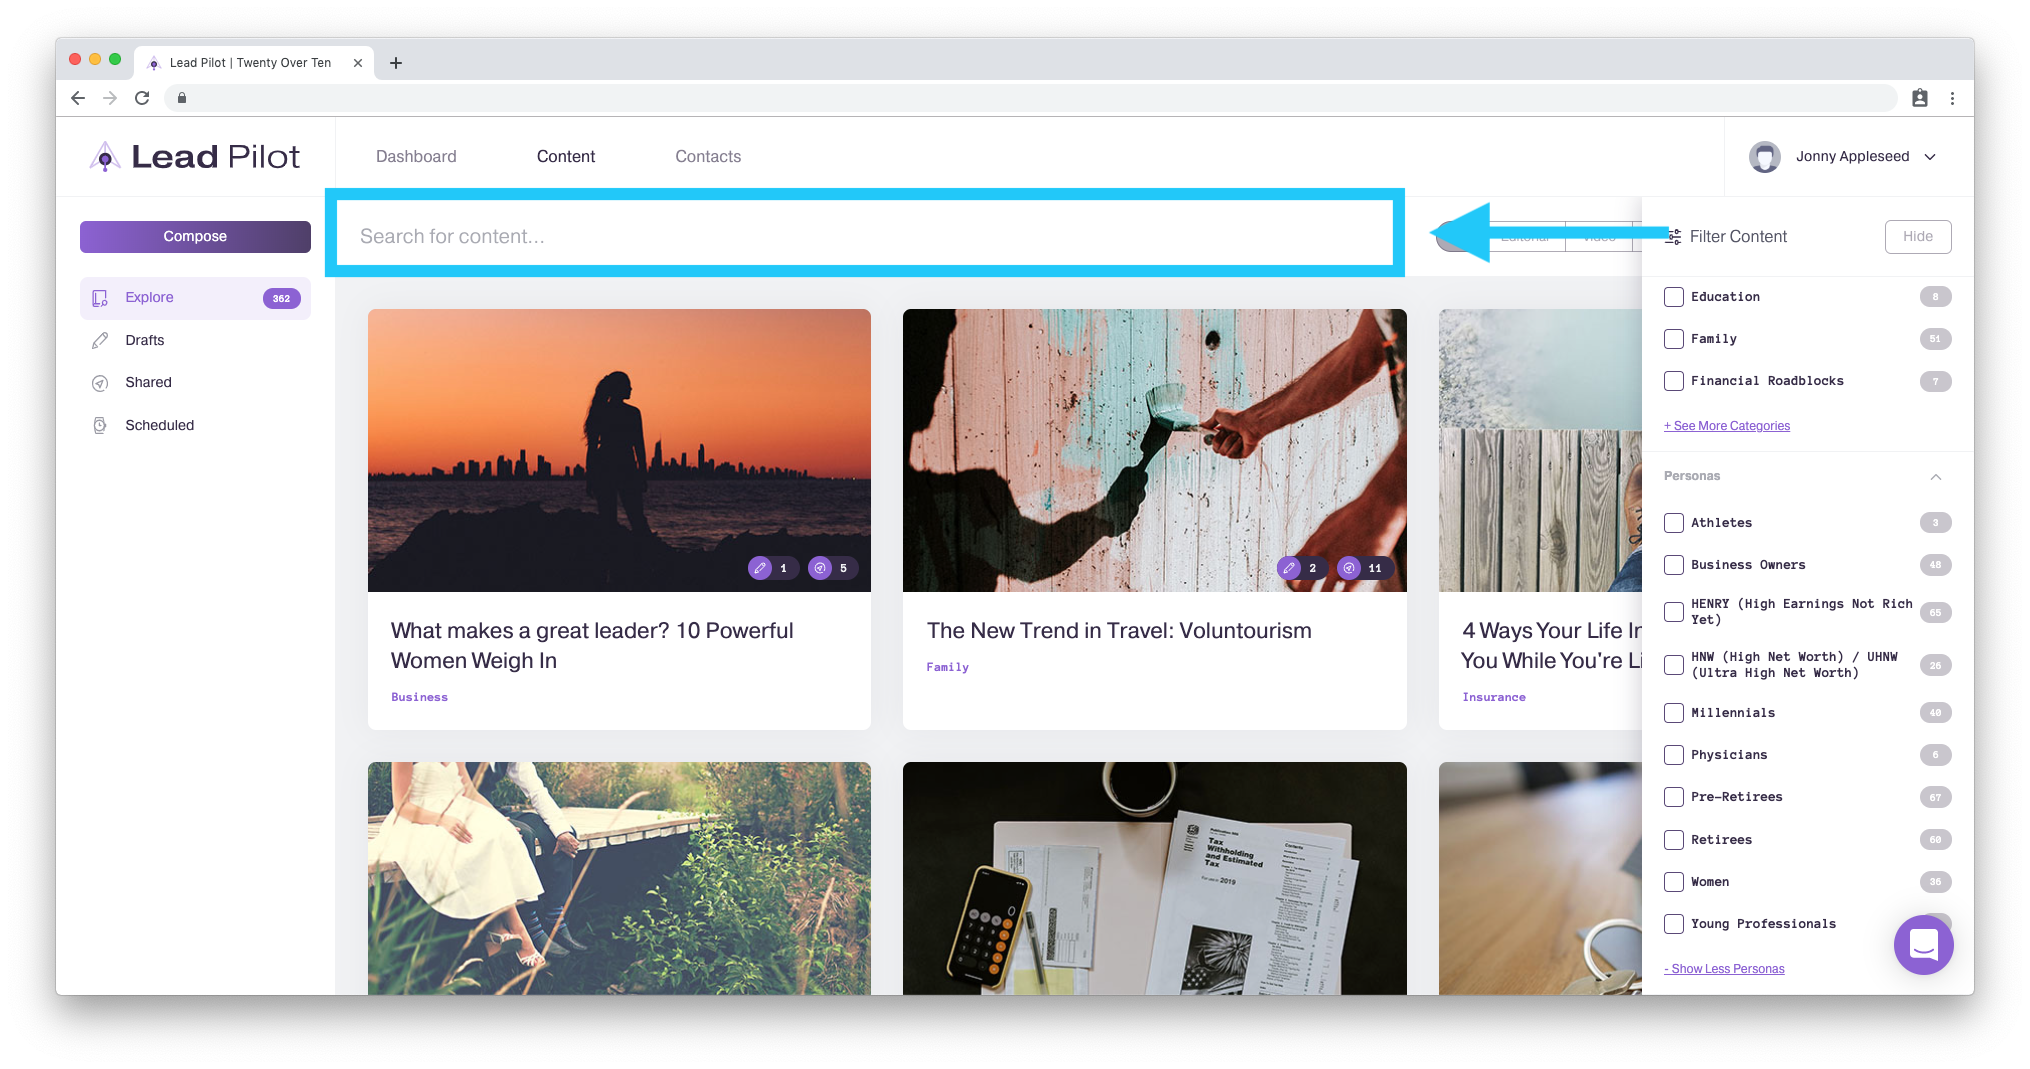Screen dimensions: 2030x1069
Task: Click the Filter Content sliders icon
Action: click(x=1673, y=237)
